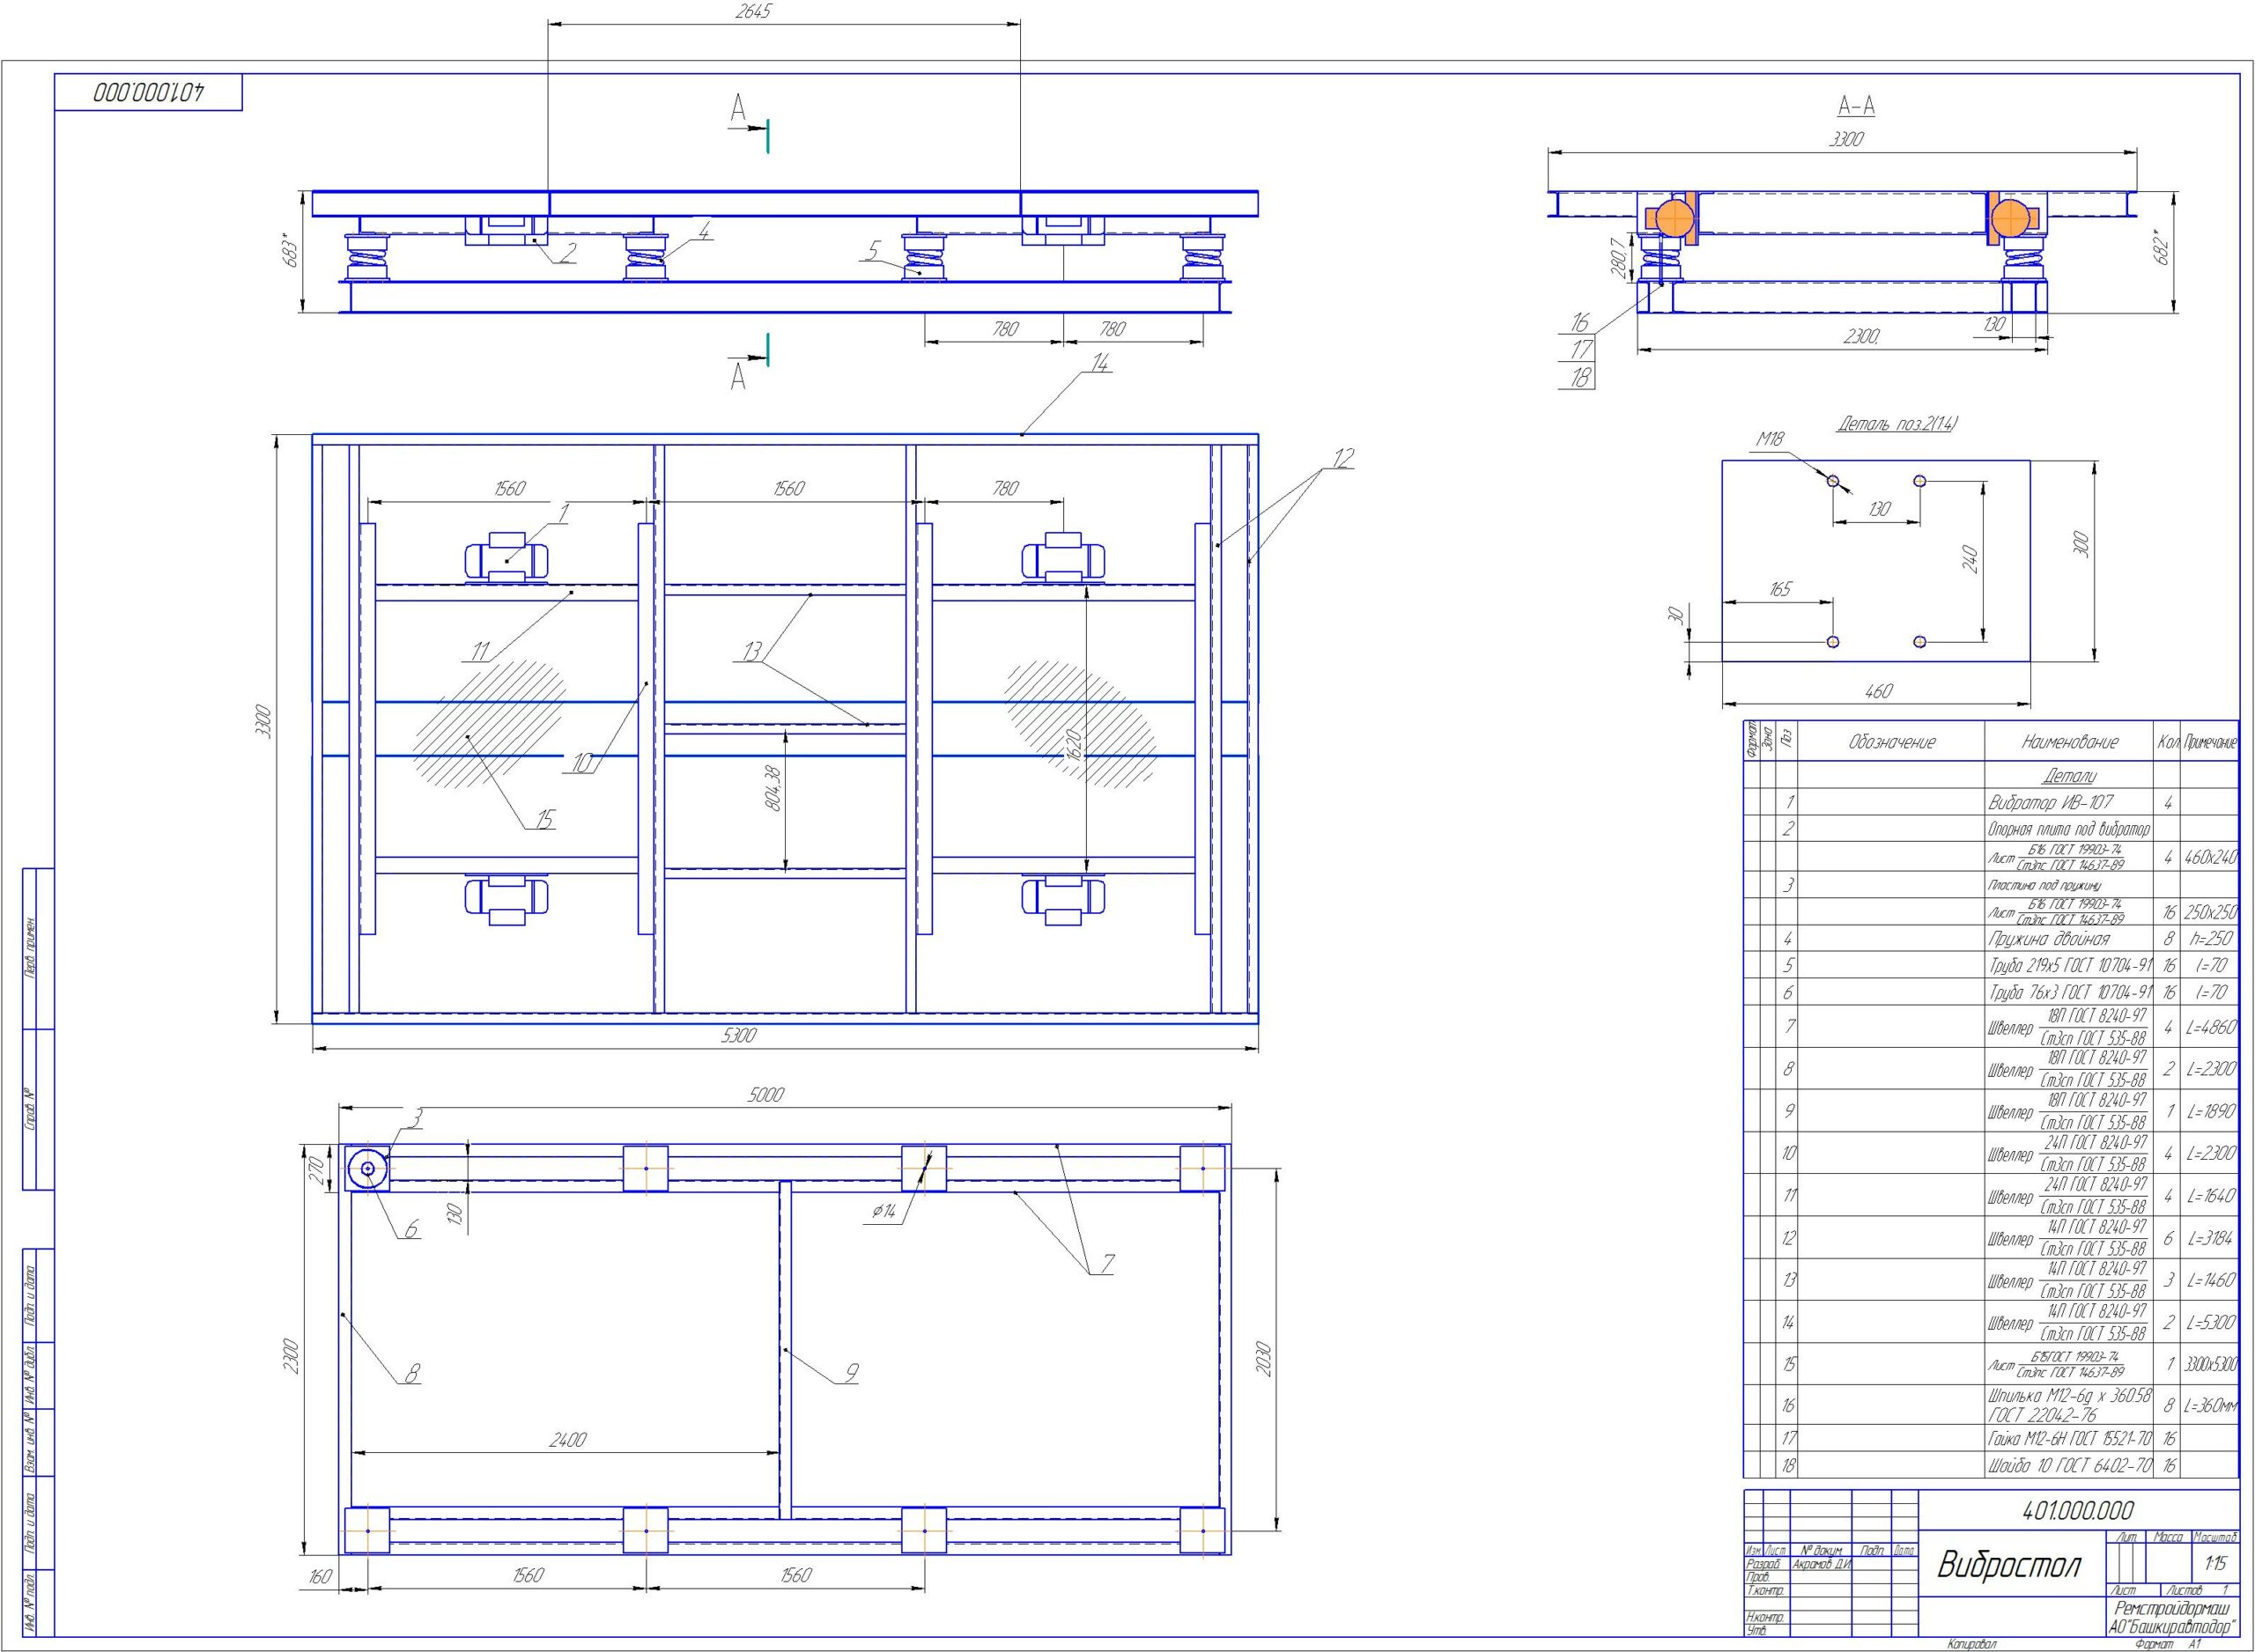This screenshot has height=1652, width=2255.
Task: Click the A-A section view title
Action: (1856, 105)
